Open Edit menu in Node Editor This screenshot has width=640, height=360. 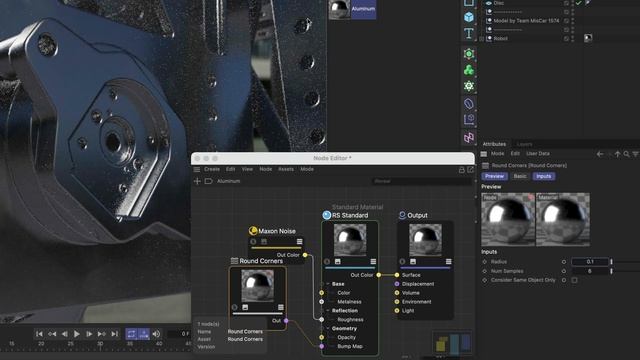tap(231, 169)
